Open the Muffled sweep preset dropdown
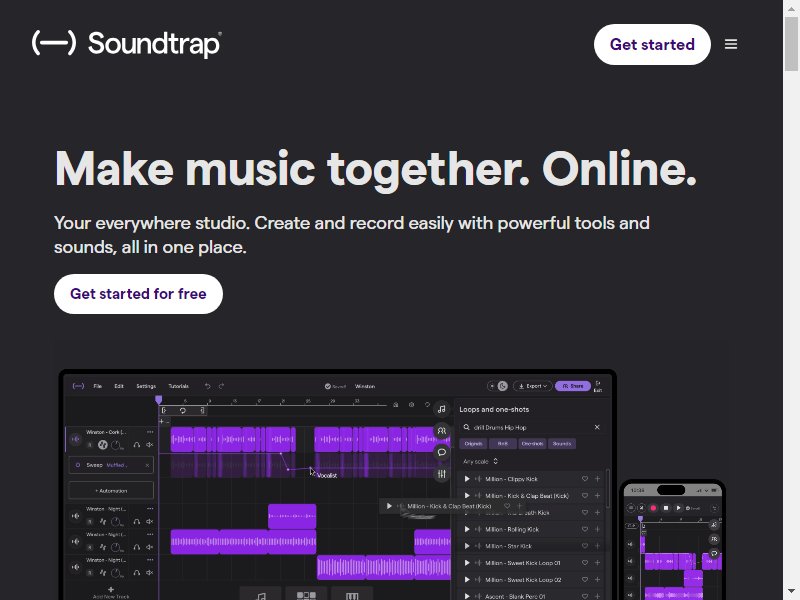 [117, 465]
